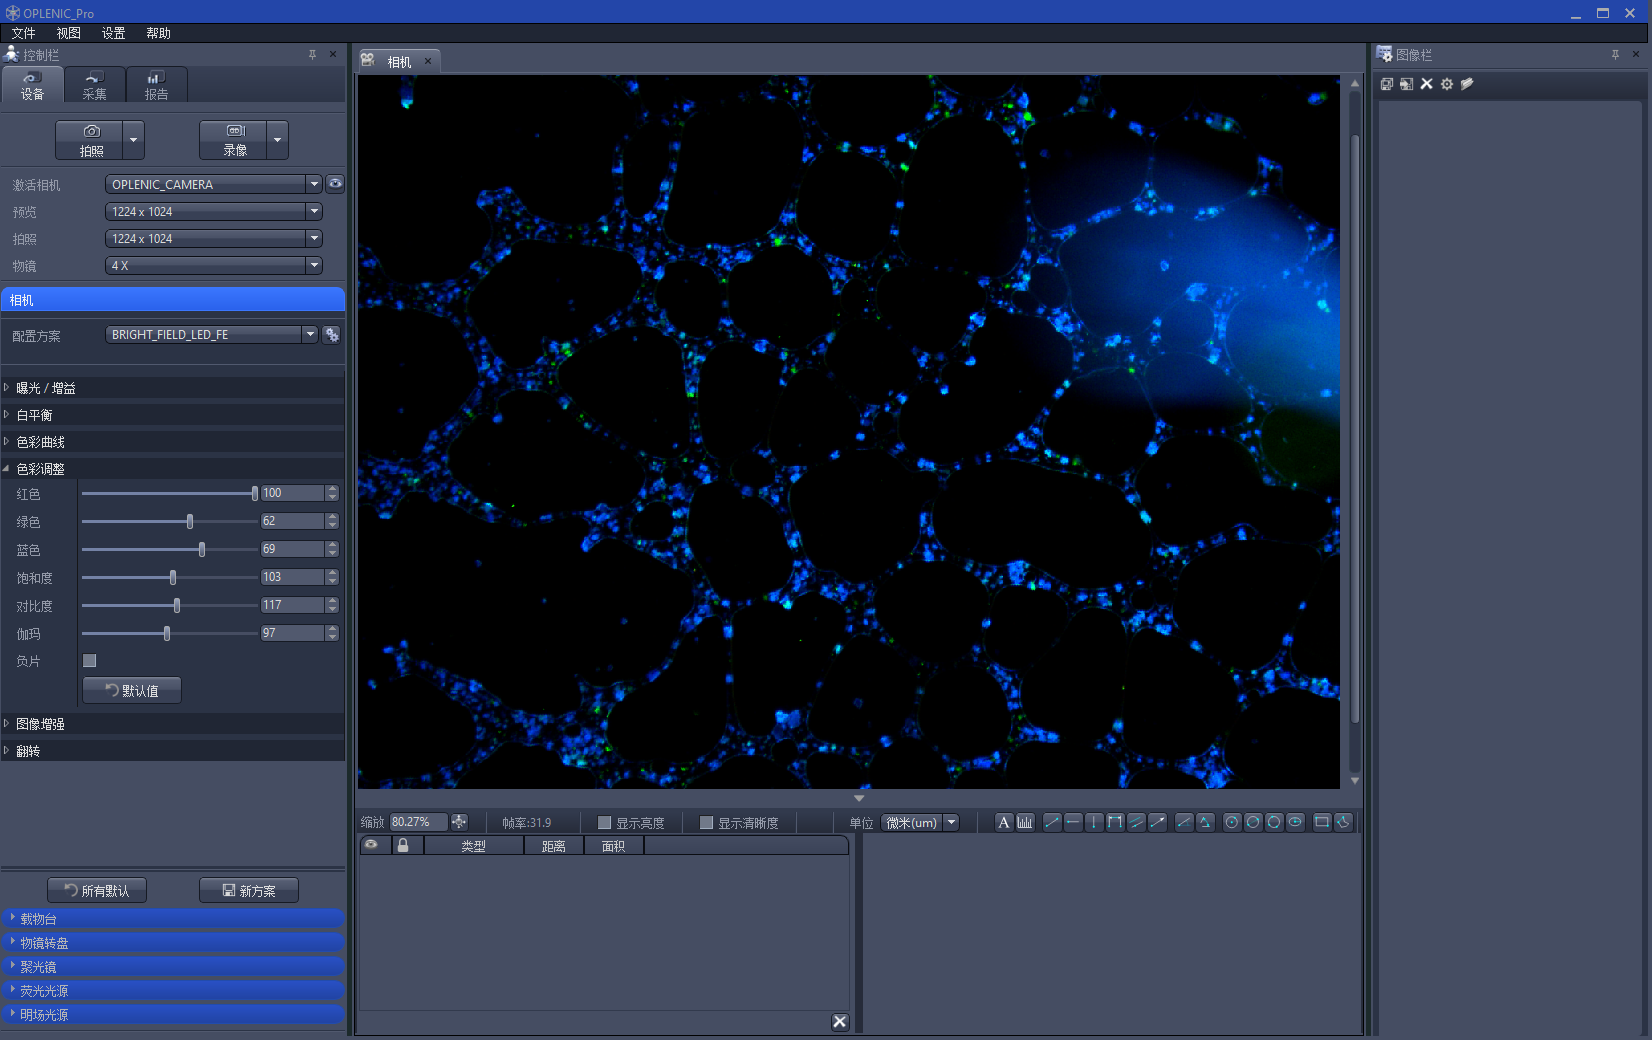Select the rectangle measurement tool
1652x1040 pixels.
[1321, 822]
